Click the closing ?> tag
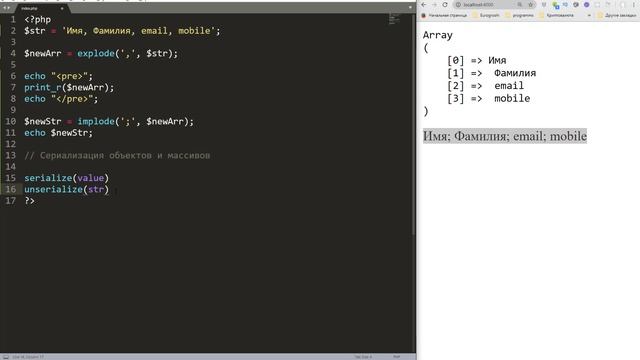The image size is (640, 360). click(x=29, y=201)
